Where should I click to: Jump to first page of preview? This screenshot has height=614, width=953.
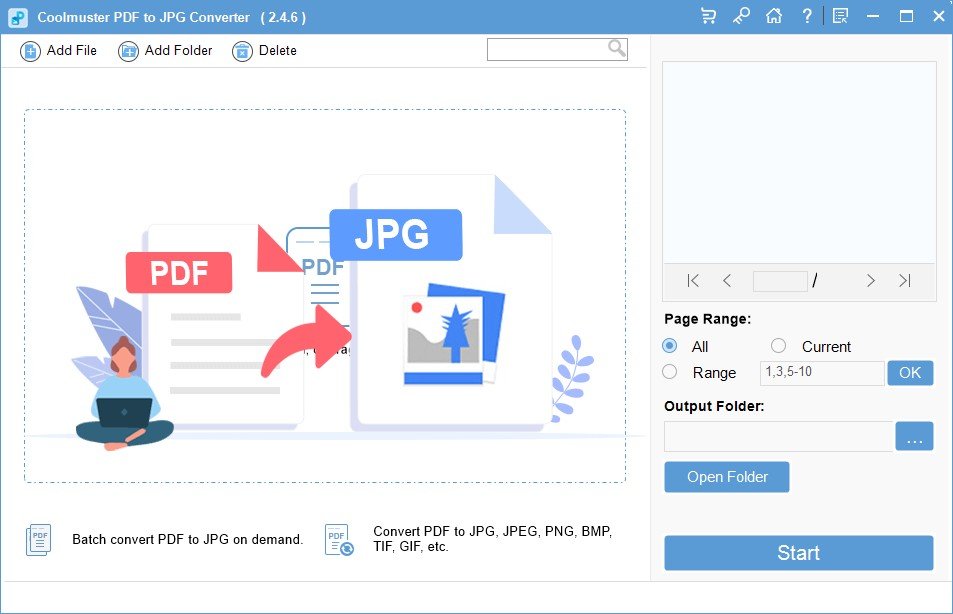(x=693, y=281)
